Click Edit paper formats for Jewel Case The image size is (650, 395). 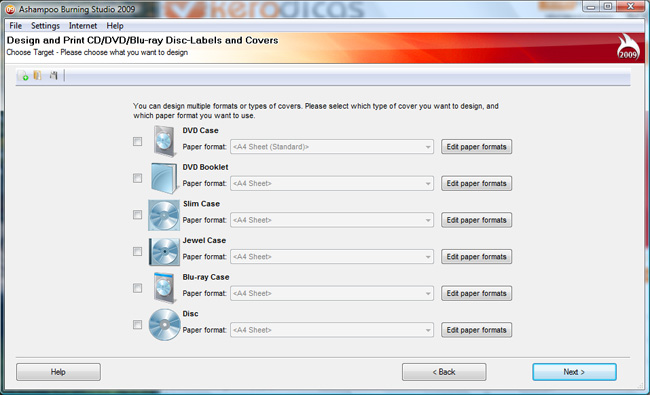click(x=476, y=257)
